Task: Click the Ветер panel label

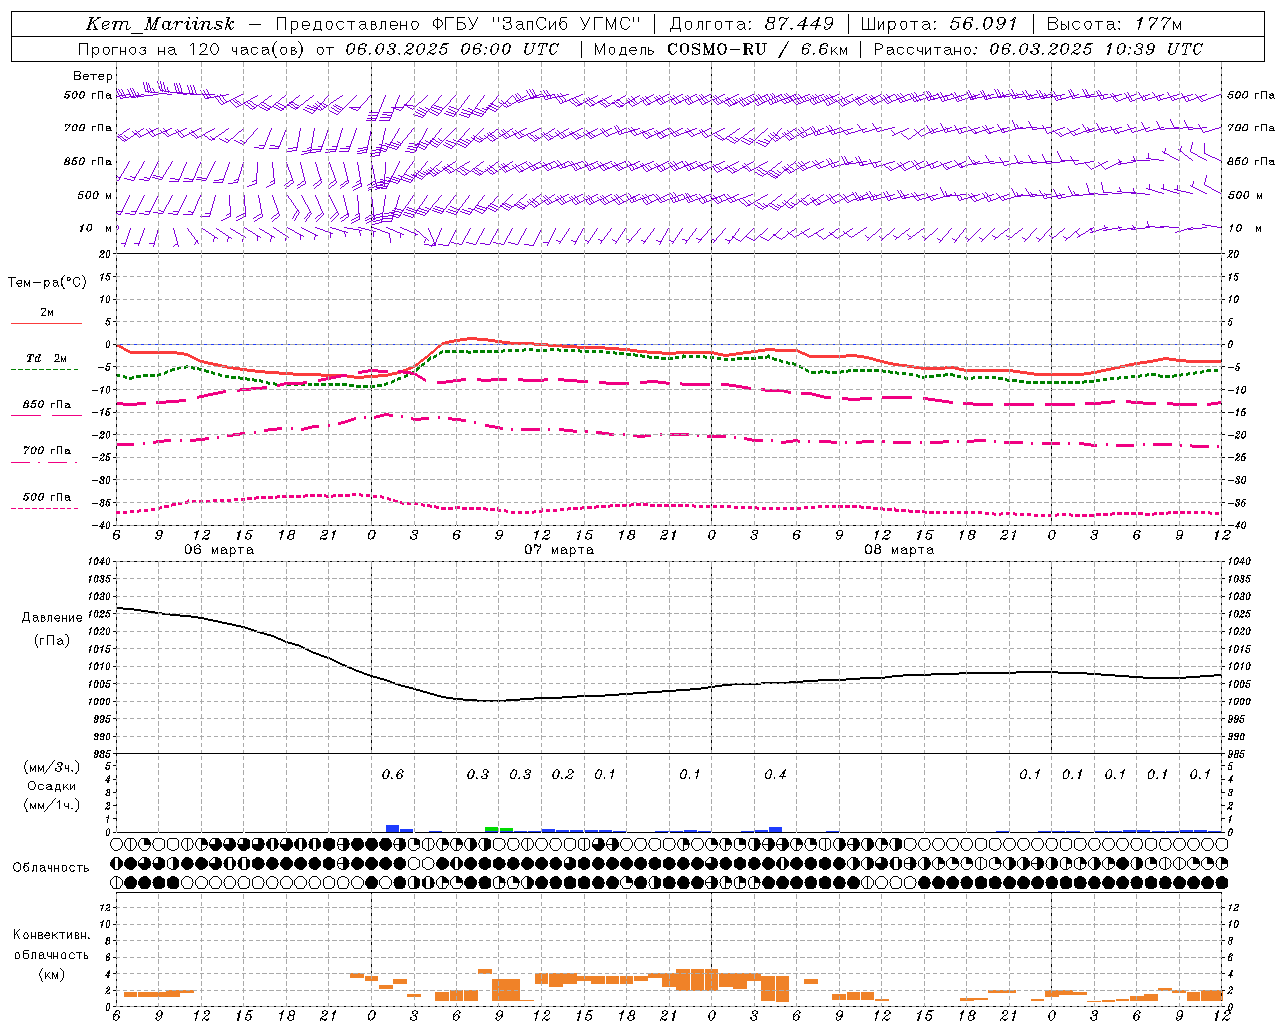Action: [93, 76]
